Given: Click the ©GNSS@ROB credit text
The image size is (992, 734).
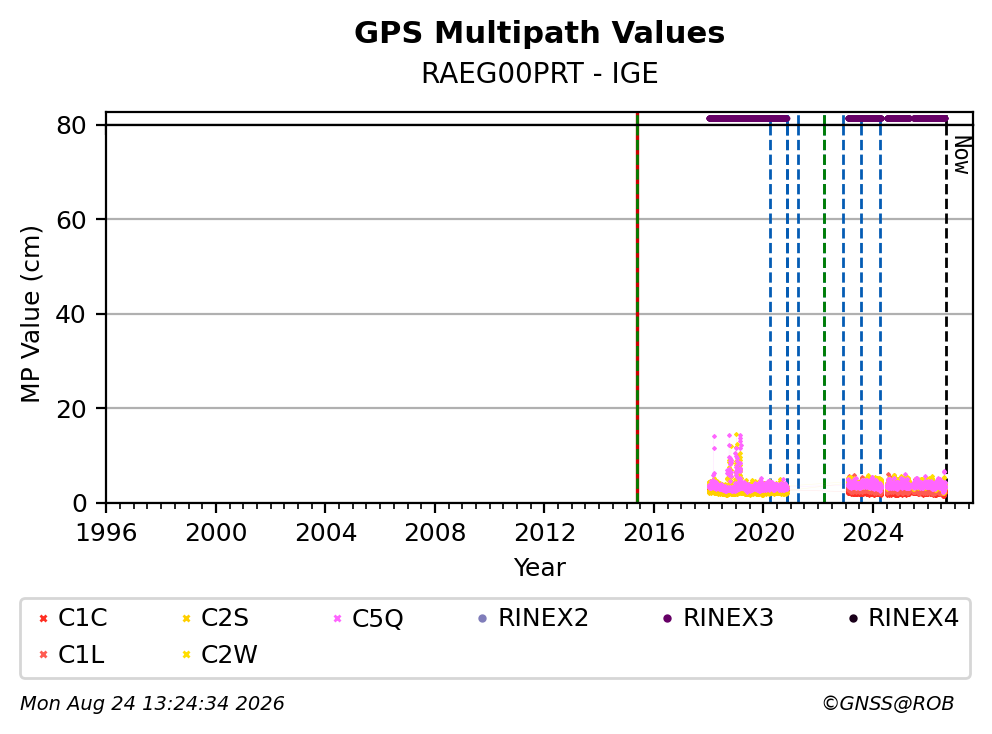Looking at the screenshot, I should (888, 704).
